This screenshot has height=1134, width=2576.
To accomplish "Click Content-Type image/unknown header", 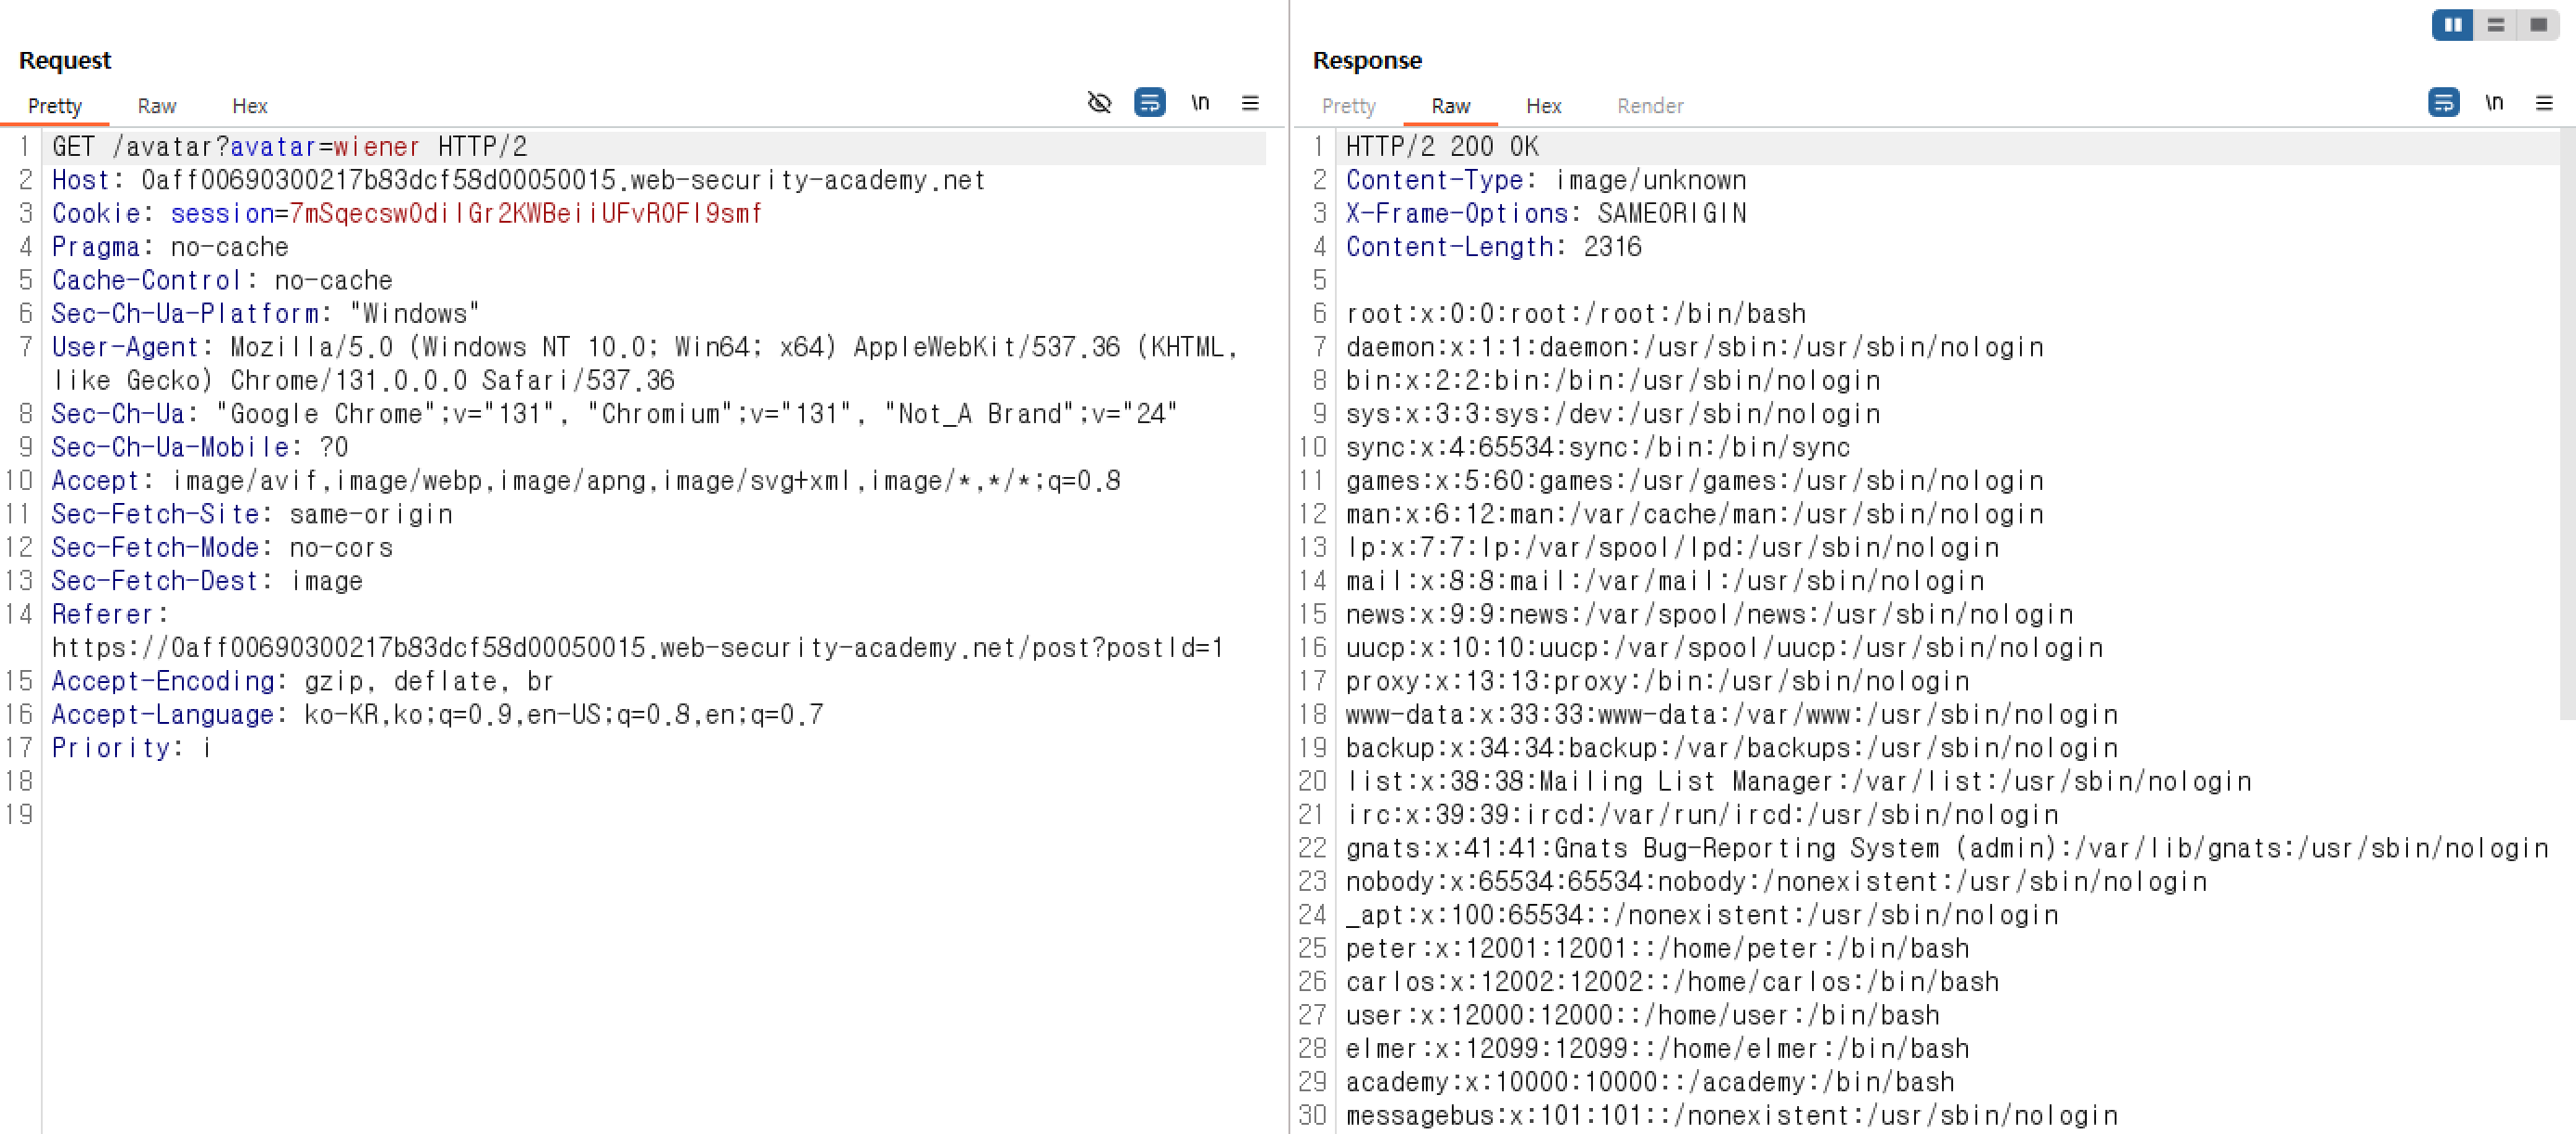I will click(1546, 180).
